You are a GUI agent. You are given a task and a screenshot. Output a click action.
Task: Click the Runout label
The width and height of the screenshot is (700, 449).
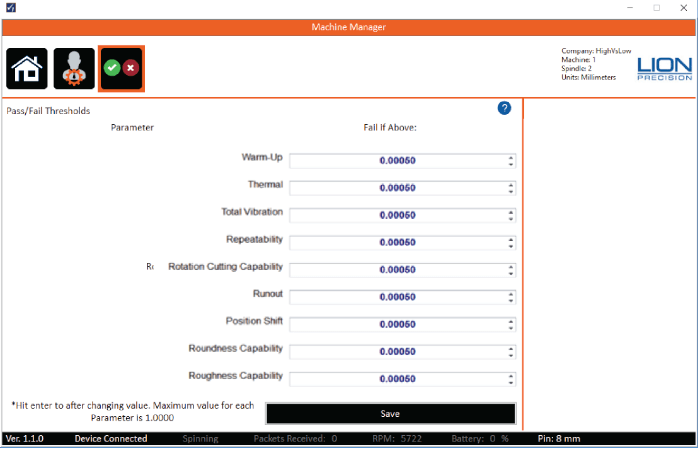268,294
